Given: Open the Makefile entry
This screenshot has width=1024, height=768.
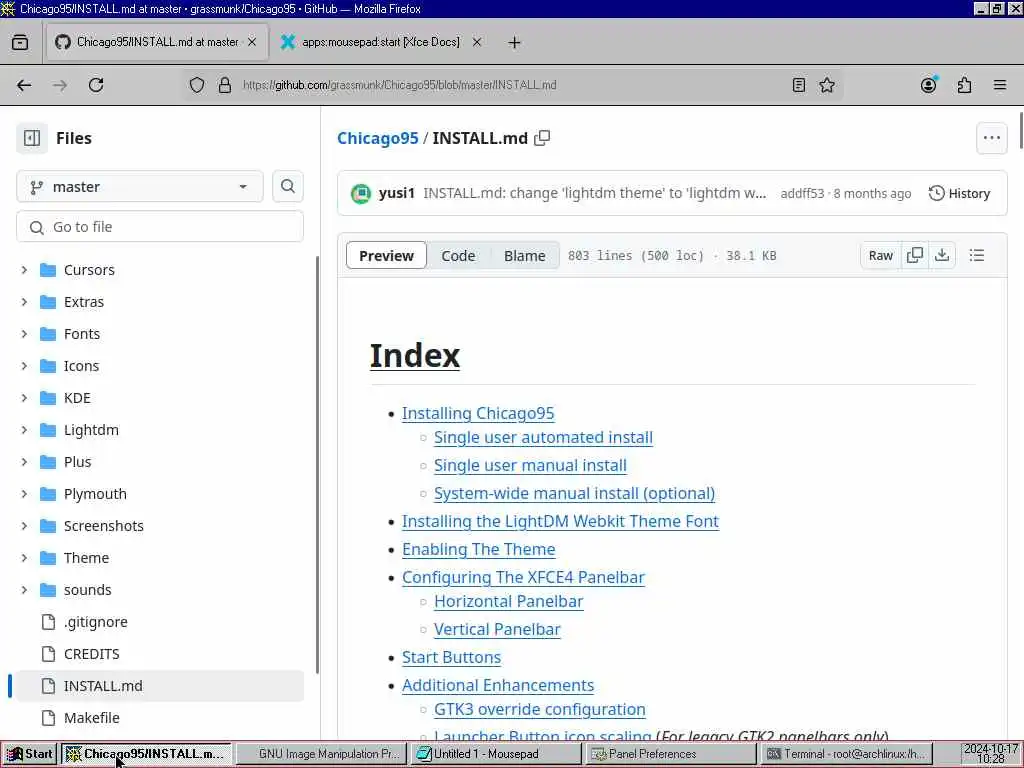Looking at the screenshot, I should (91, 718).
